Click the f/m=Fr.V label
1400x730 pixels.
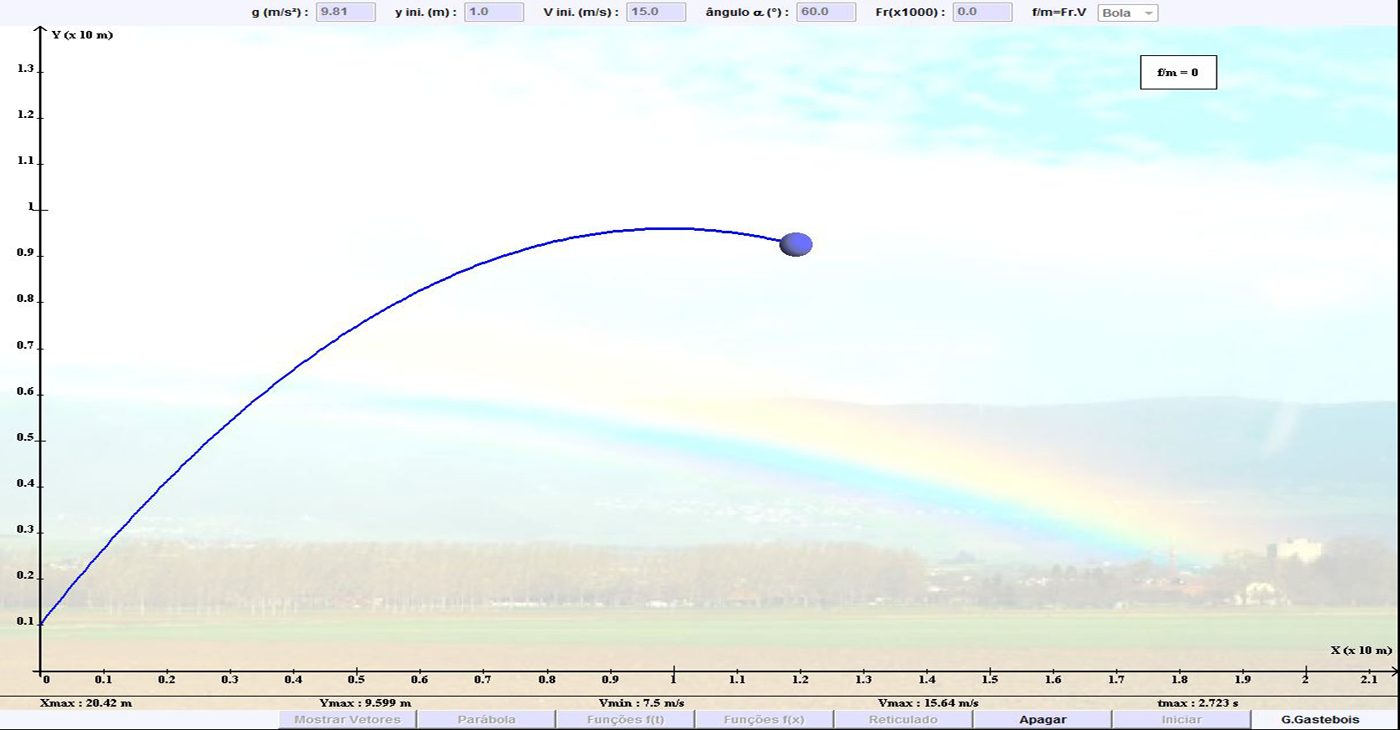[1059, 12]
